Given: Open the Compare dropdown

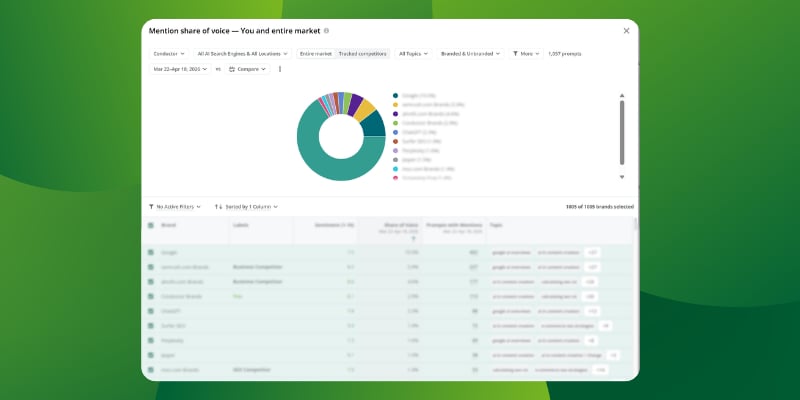Looking at the screenshot, I should point(247,69).
